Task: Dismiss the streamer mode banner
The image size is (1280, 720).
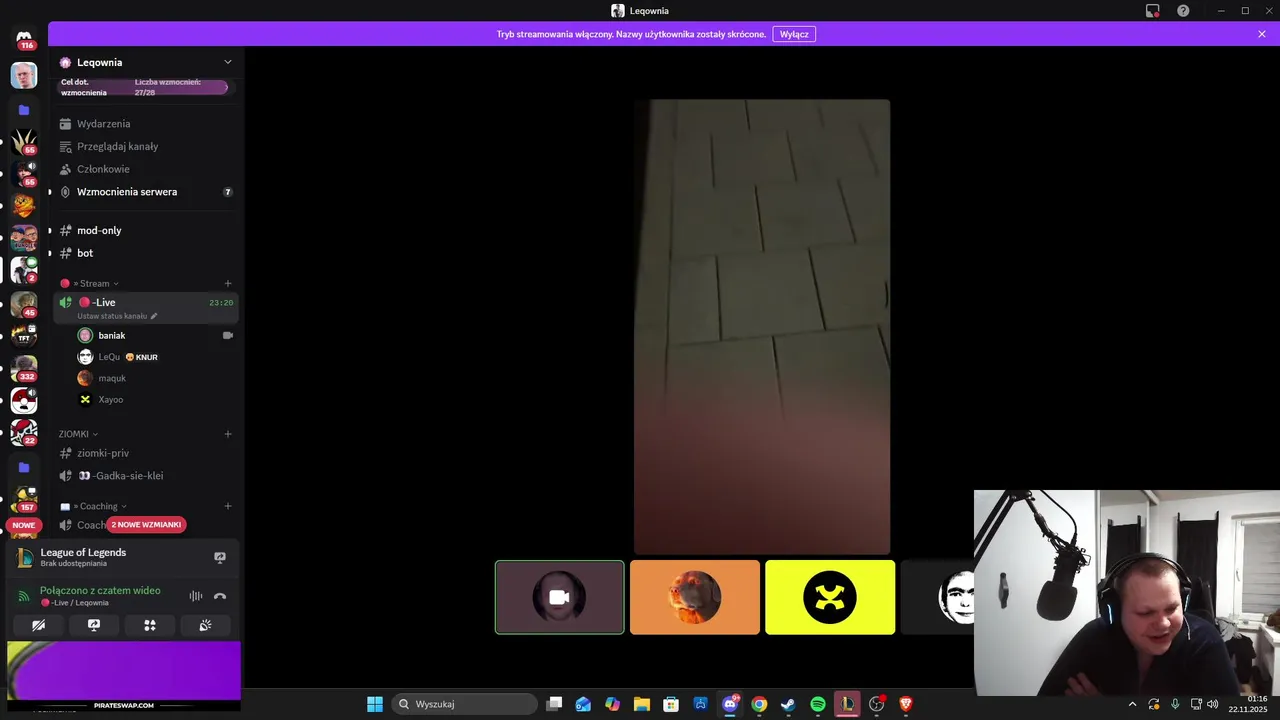Action: [1262, 34]
